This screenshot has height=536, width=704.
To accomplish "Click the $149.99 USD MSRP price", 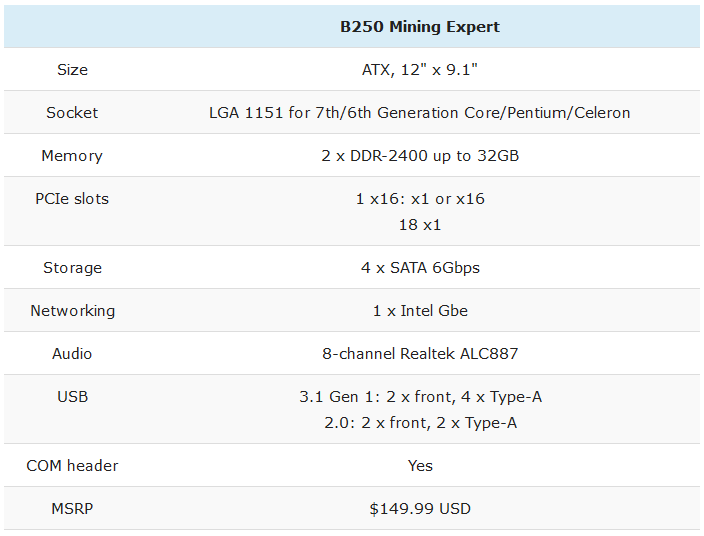I will tap(420, 509).
